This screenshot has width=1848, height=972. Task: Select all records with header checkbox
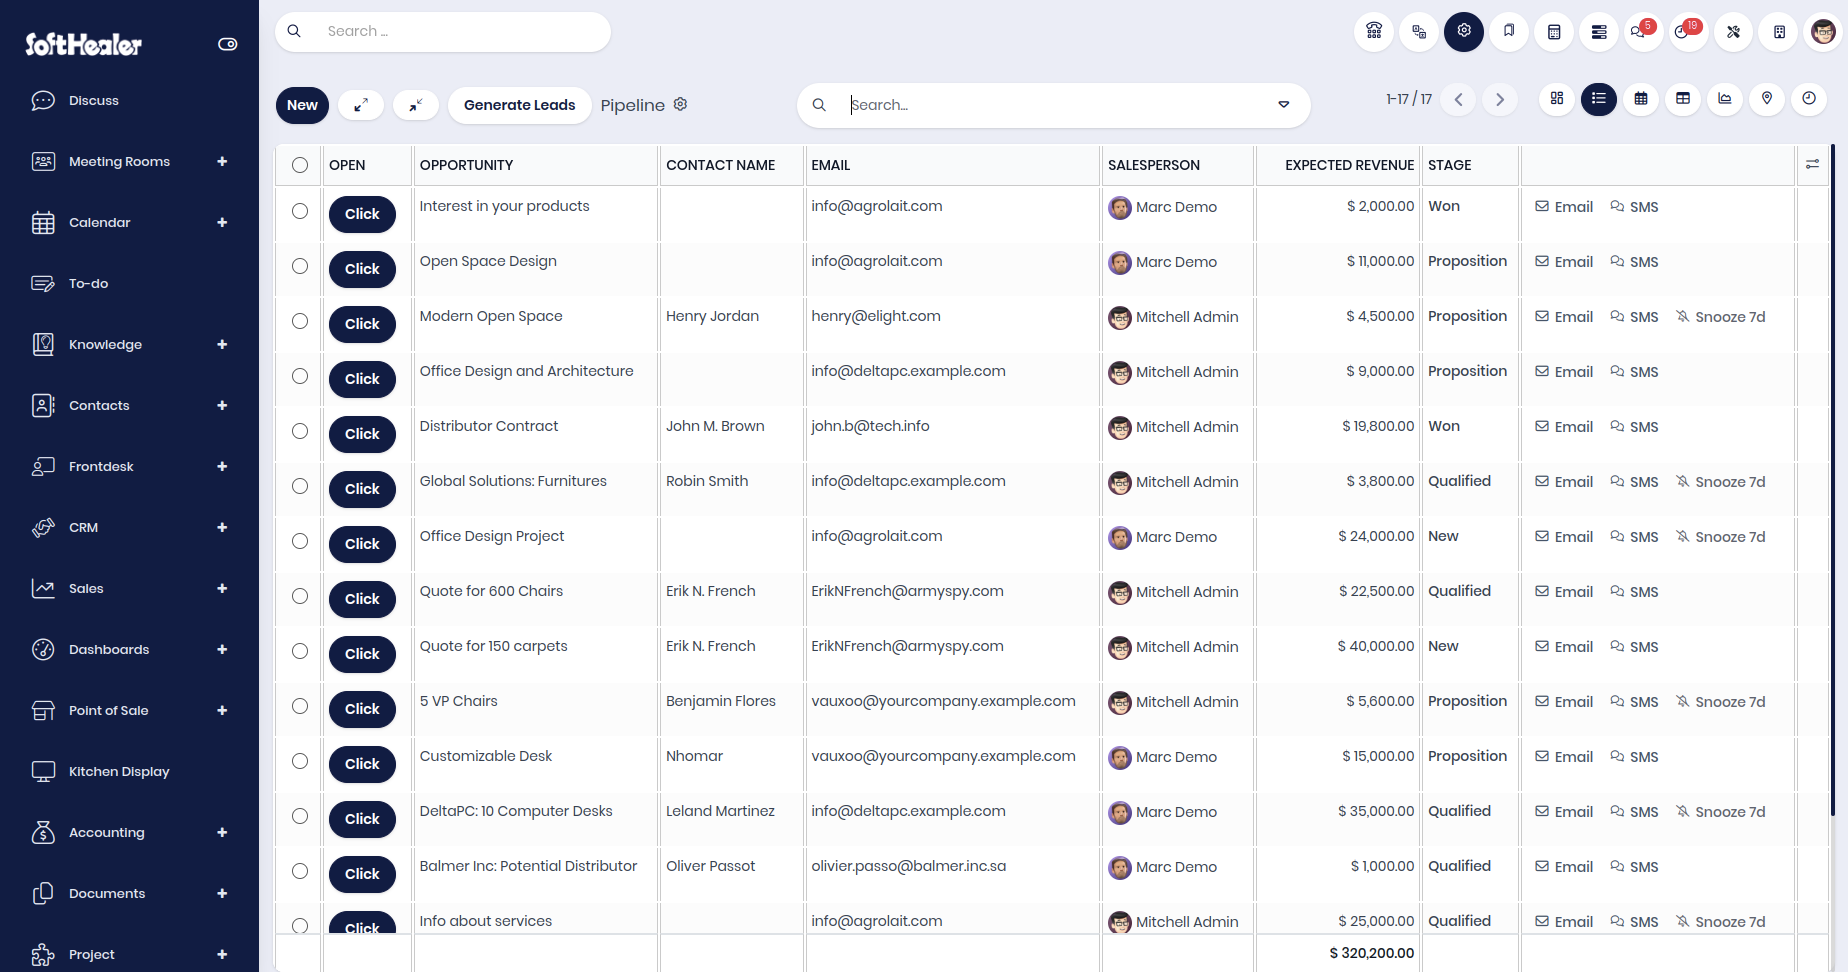click(x=300, y=165)
